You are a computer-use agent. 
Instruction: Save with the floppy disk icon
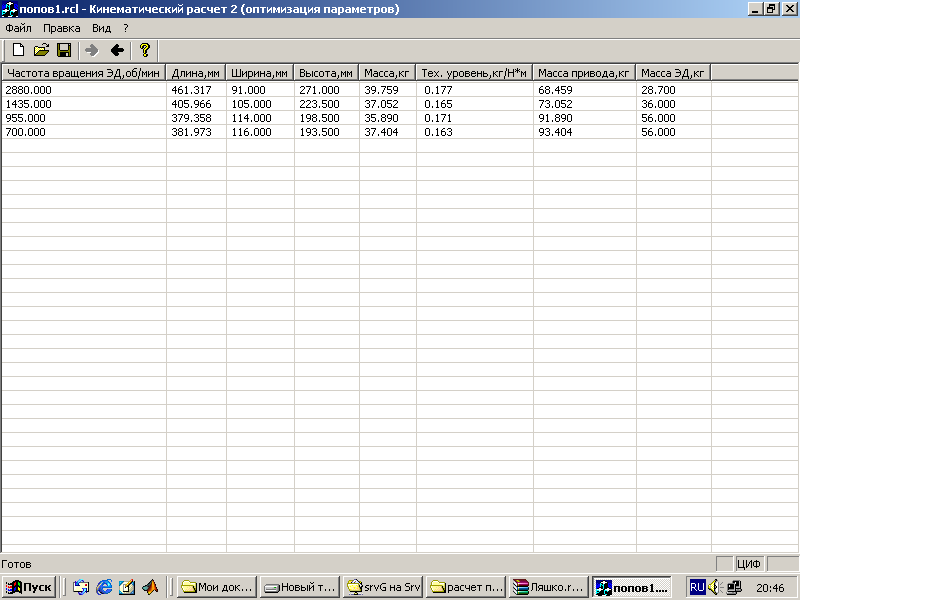[x=64, y=50]
